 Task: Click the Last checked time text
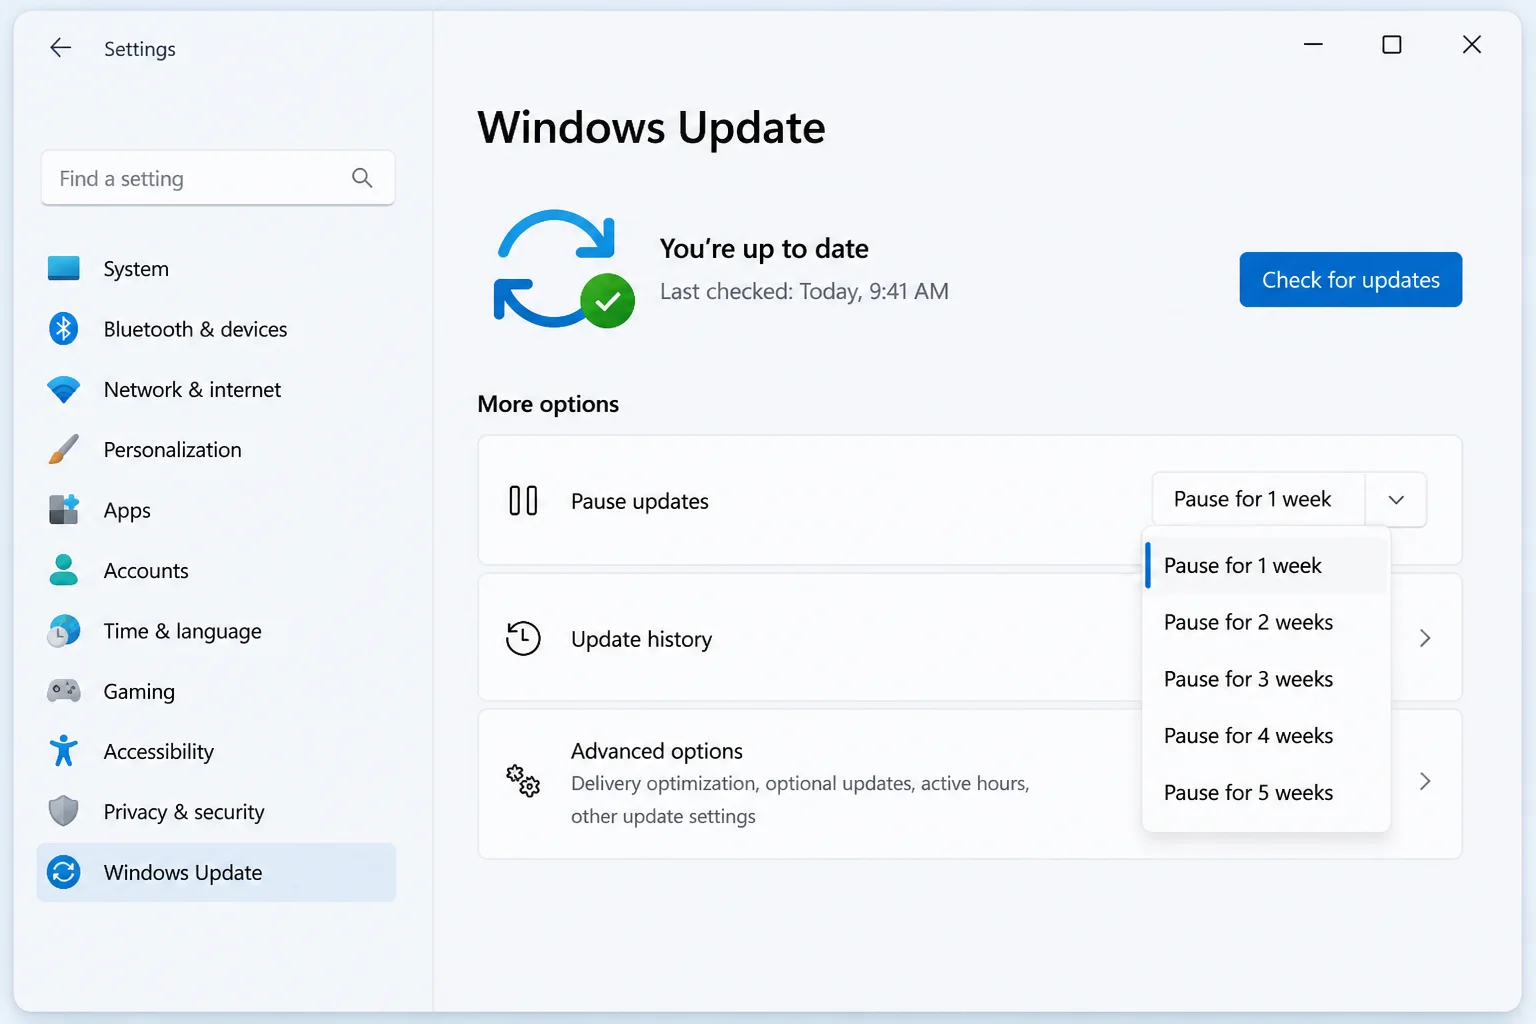(x=804, y=291)
